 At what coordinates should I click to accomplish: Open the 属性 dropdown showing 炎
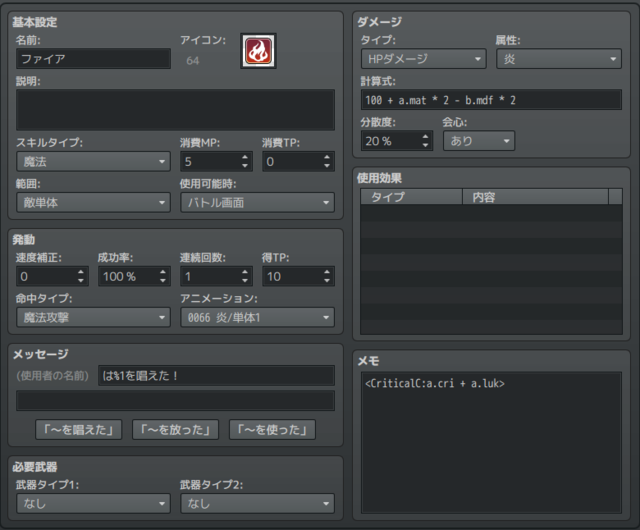pyautogui.click(x=559, y=59)
